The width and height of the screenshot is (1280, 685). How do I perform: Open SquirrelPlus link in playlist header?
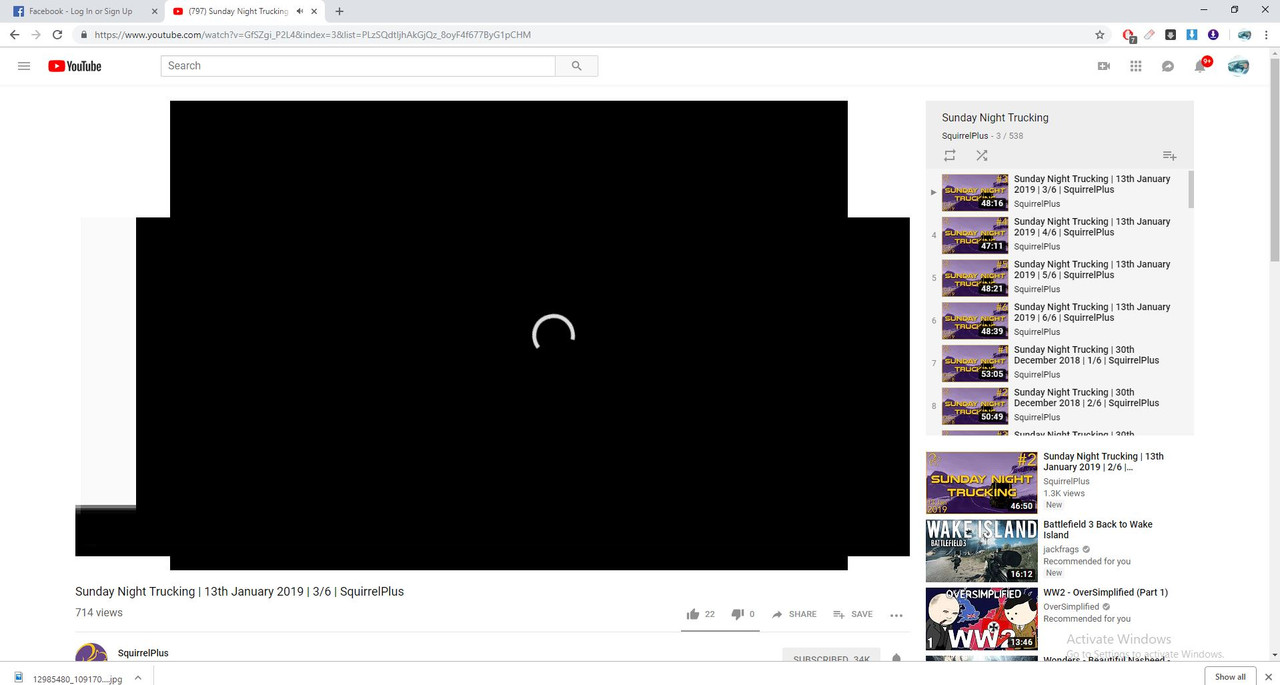965,136
